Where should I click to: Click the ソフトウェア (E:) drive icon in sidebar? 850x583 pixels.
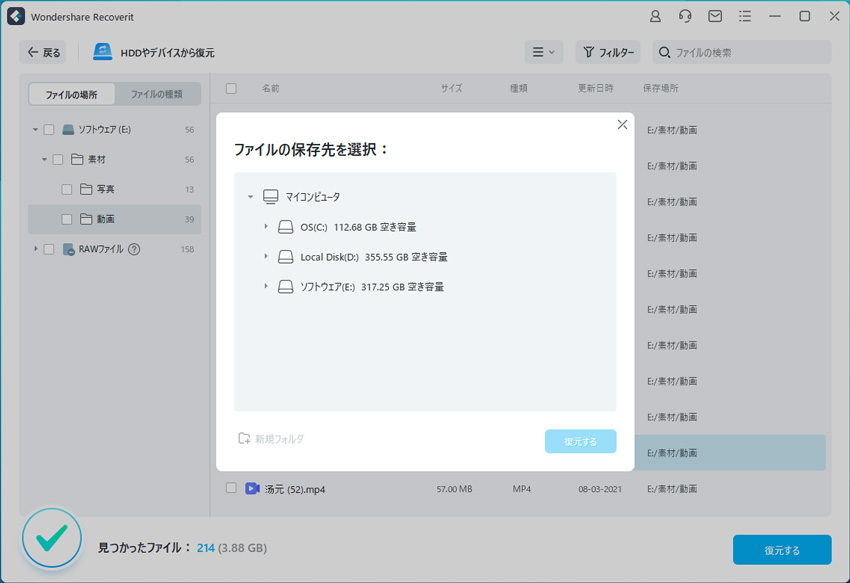(68, 130)
